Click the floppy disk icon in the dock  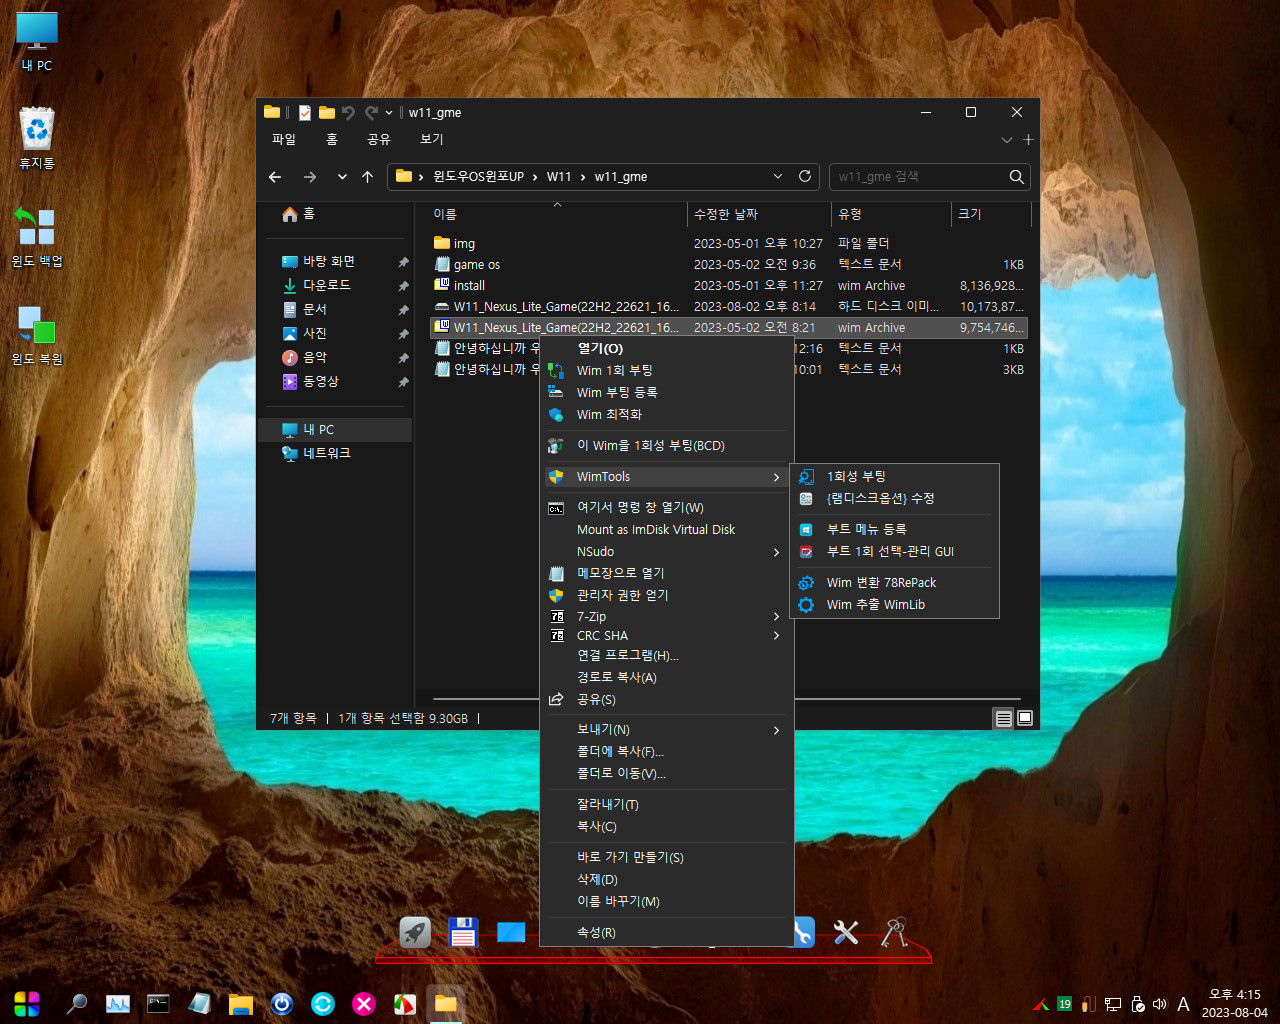pos(463,932)
